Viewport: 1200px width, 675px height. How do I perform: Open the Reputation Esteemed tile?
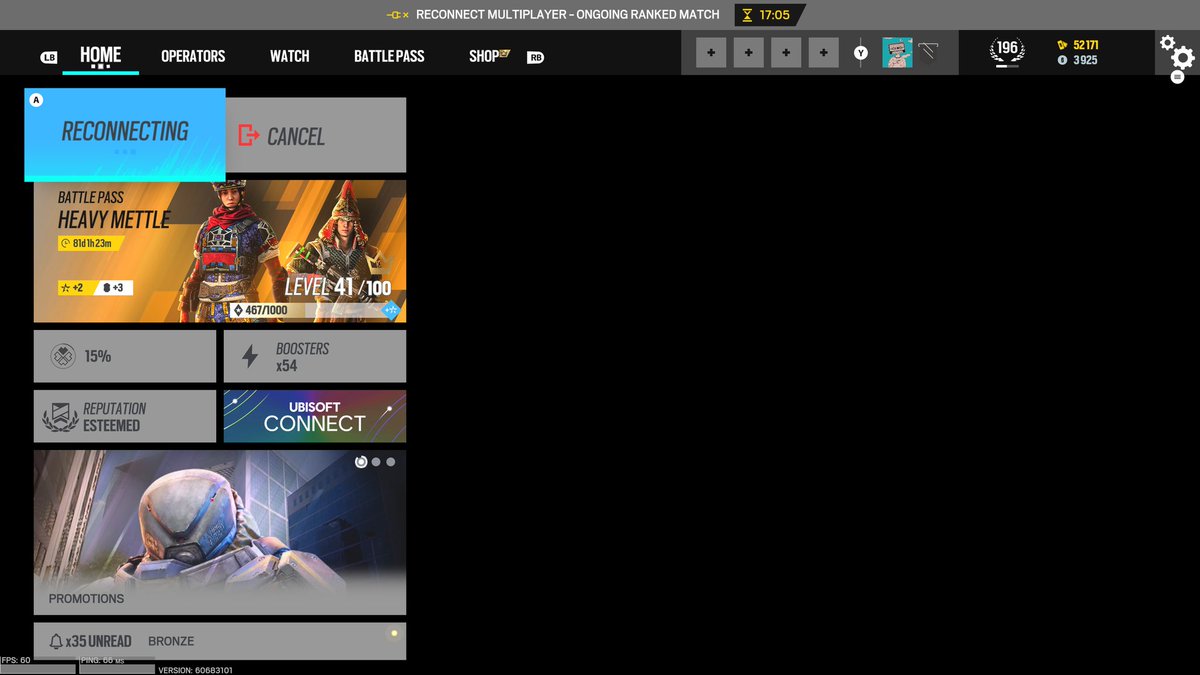(x=125, y=416)
